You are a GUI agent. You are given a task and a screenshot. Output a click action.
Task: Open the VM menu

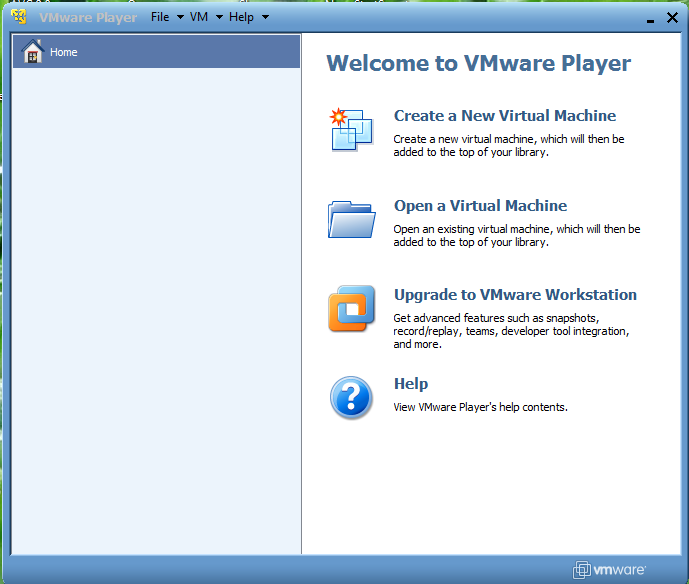[199, 17]
